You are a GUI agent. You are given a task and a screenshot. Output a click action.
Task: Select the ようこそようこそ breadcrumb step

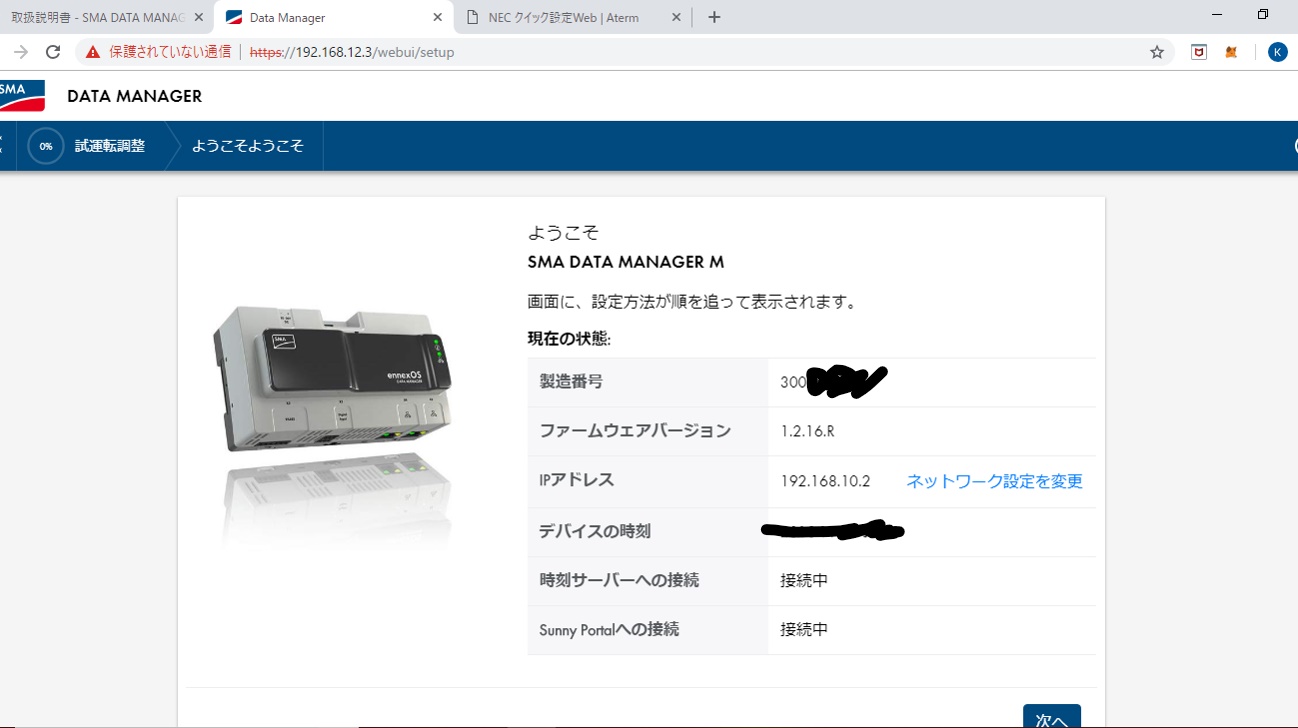point(248,146)
